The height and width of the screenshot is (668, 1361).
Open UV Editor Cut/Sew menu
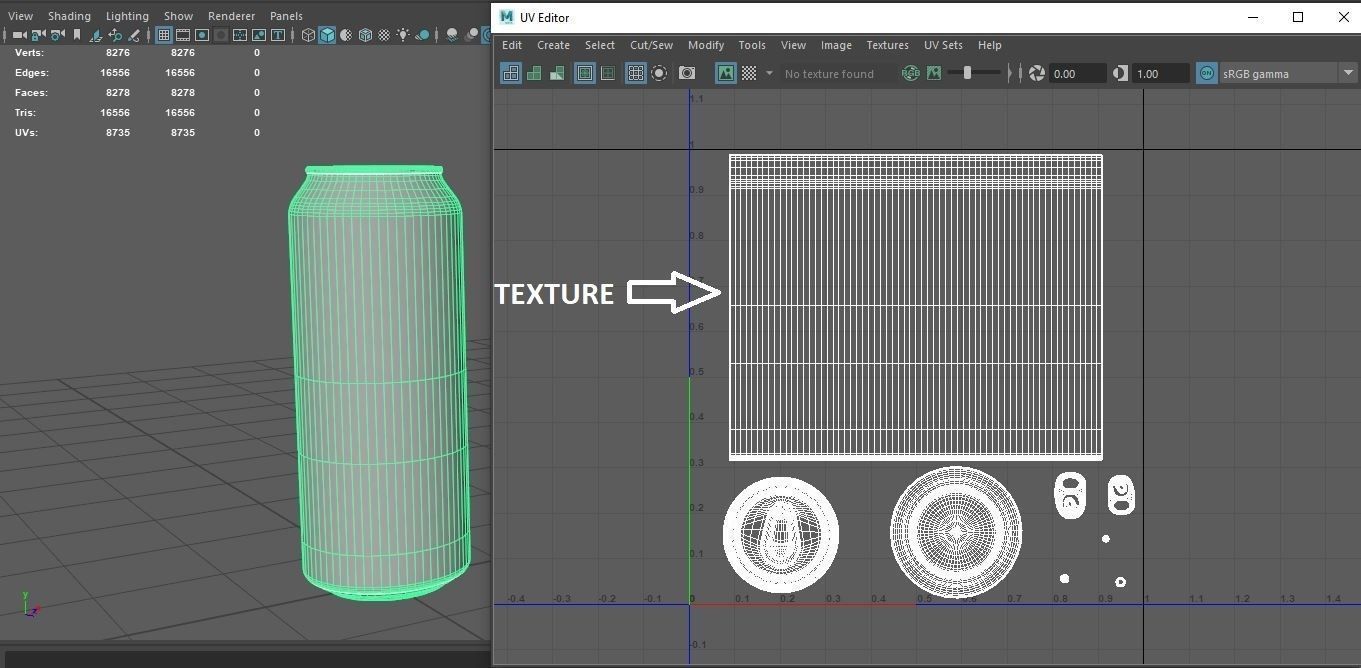(651, 45)
